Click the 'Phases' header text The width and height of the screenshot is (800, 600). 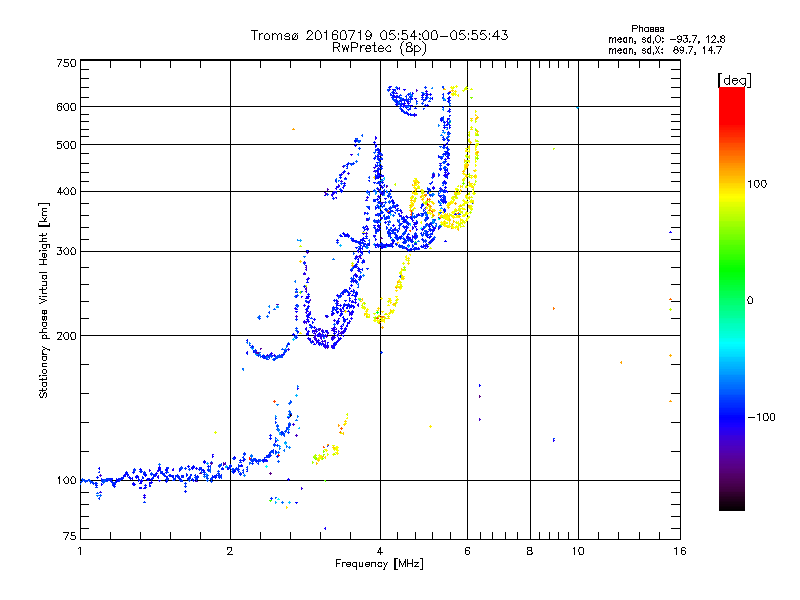[647, 29]
